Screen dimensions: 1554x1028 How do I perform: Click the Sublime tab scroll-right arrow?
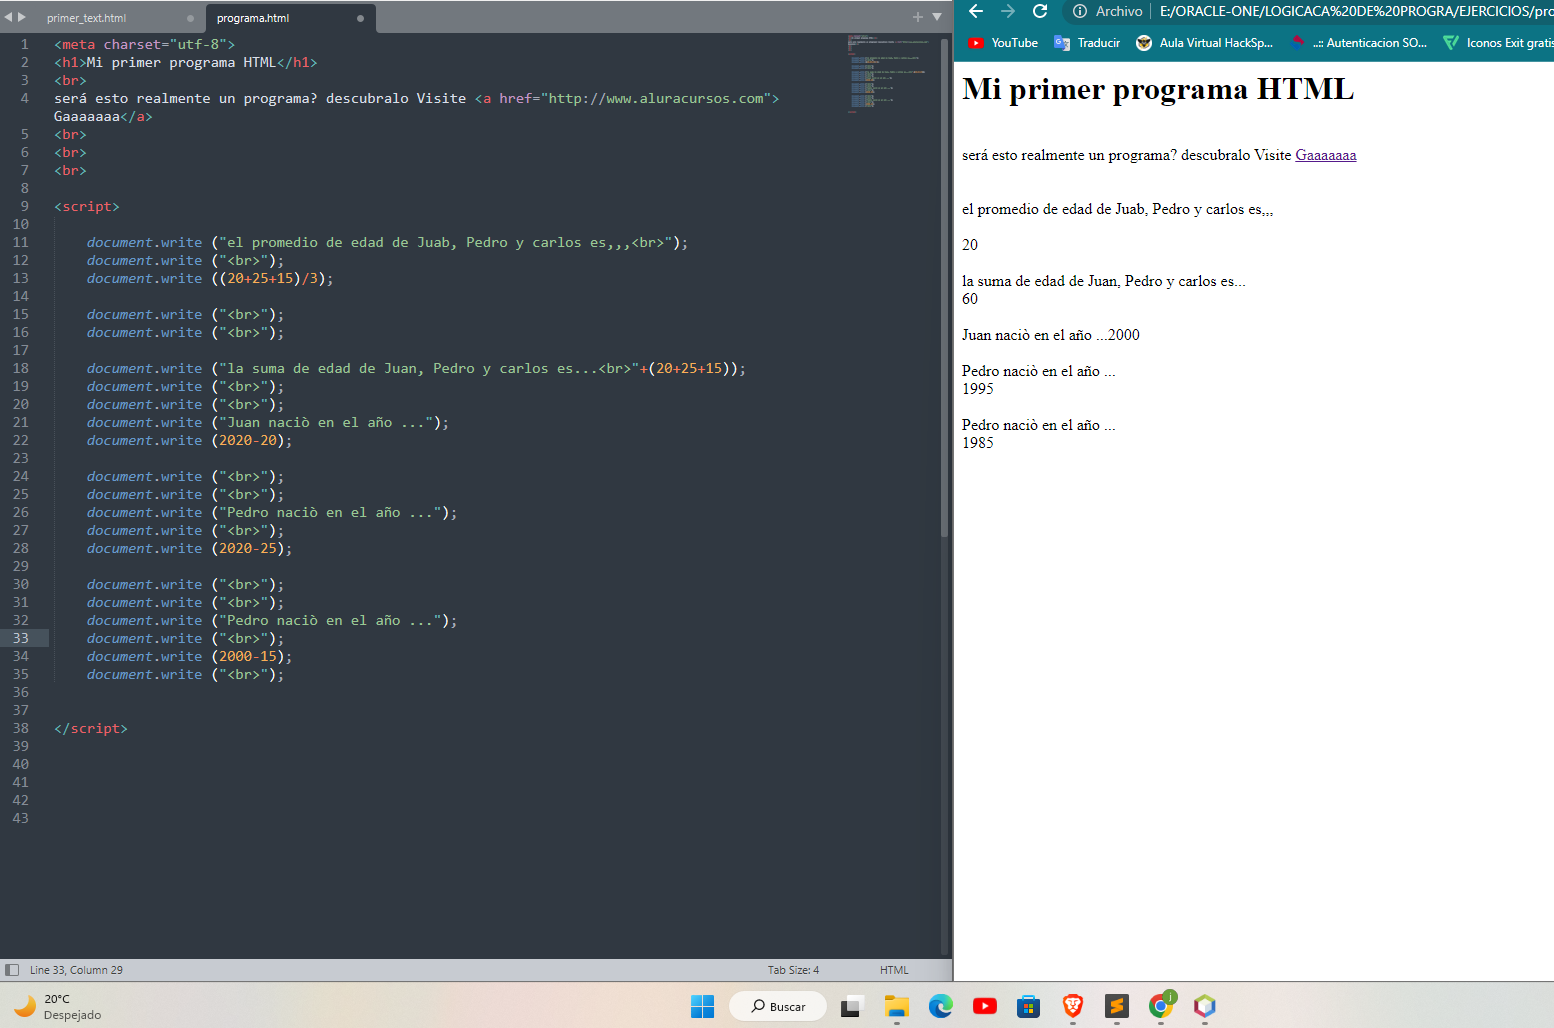coord(22,17)
